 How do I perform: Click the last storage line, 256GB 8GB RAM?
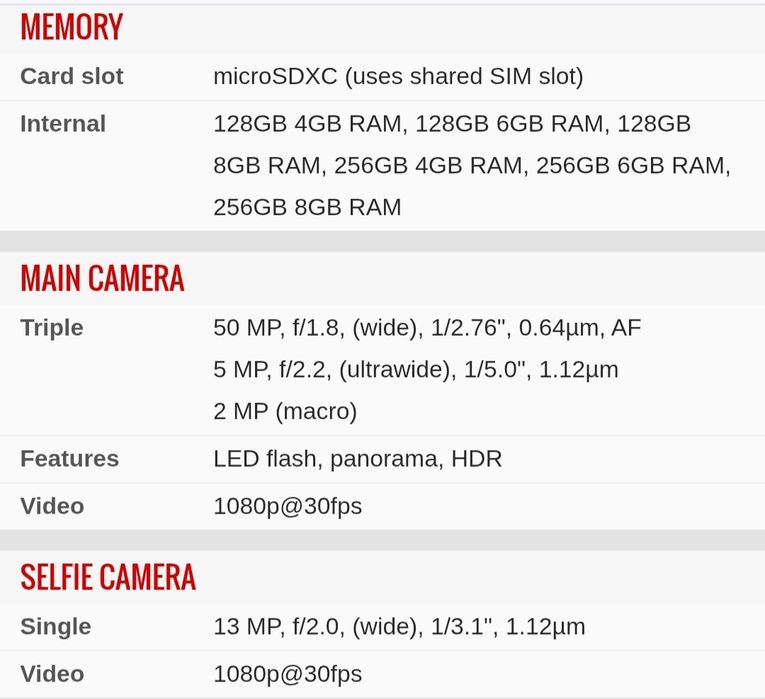point(307,207)
